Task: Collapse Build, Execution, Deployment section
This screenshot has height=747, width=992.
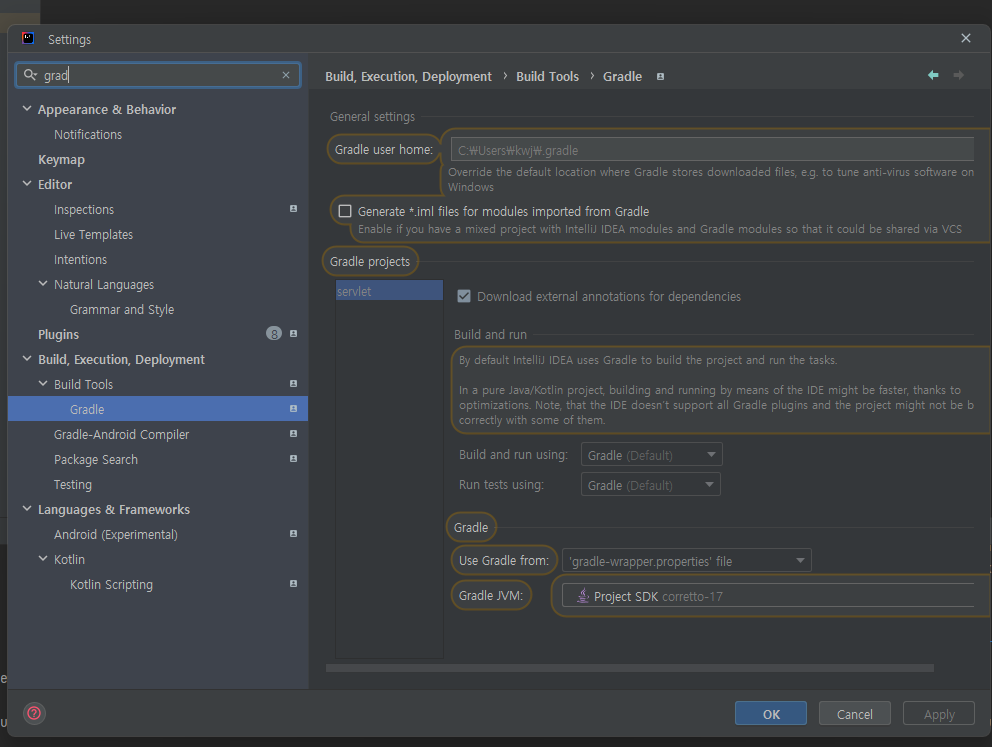Action: (27, 359)
